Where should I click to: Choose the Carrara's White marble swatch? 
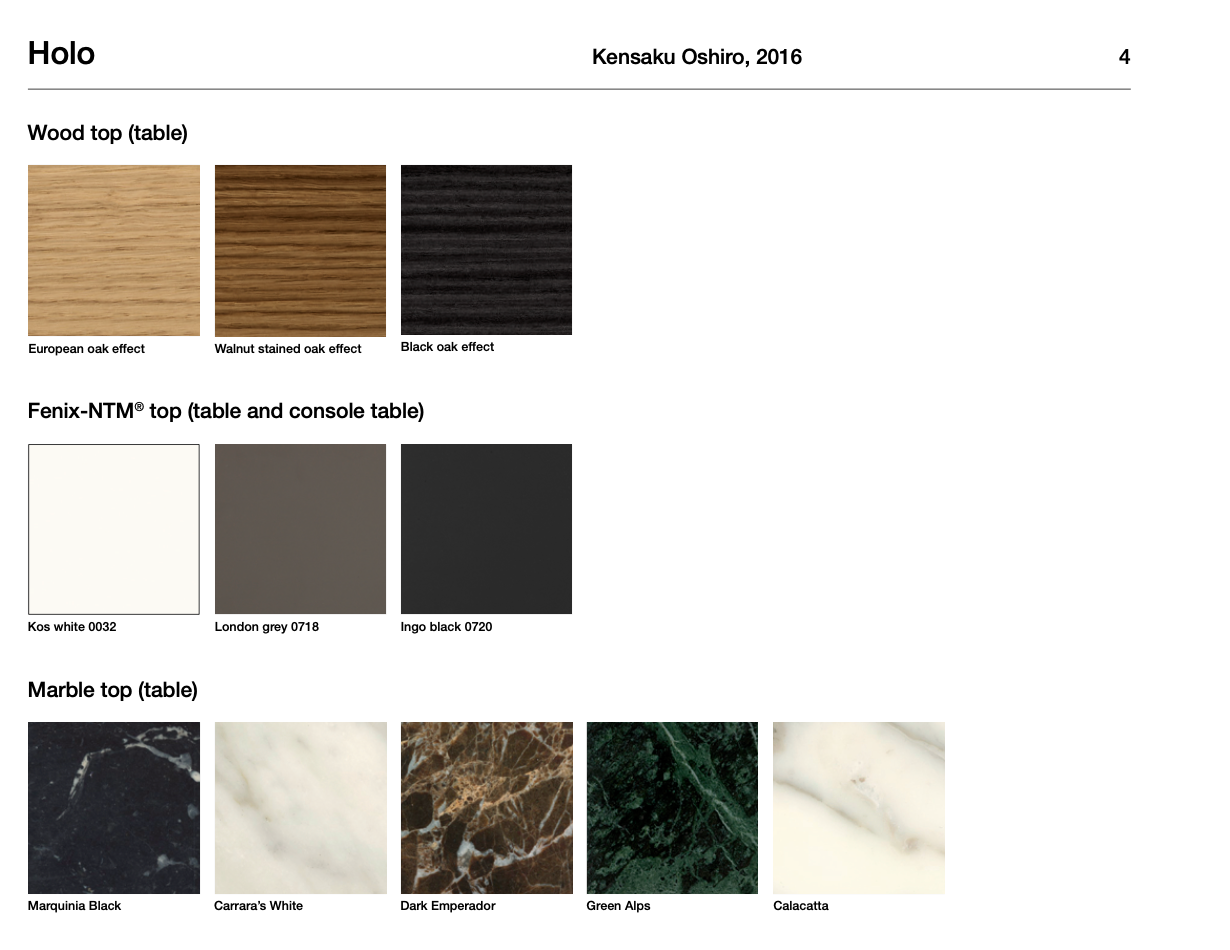[300, 808]
